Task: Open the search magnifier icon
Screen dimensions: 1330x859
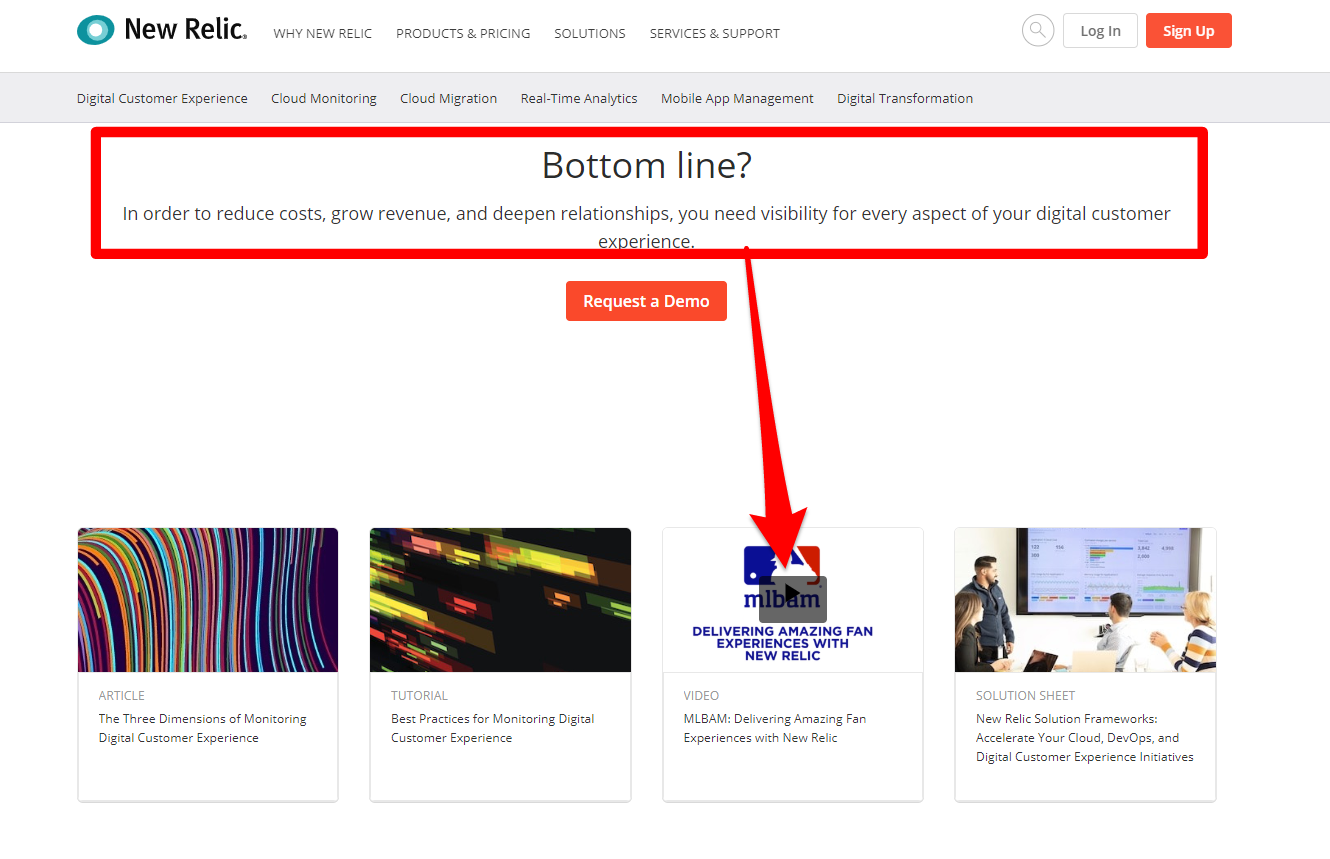Action: pyautogui.click(x=1038, y=30)
